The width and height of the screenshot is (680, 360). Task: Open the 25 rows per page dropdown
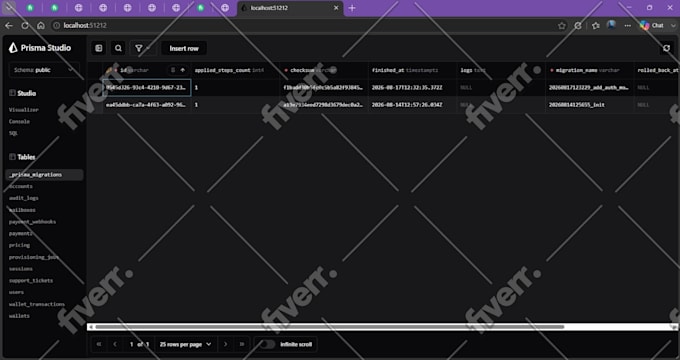(x=186, y=344)
